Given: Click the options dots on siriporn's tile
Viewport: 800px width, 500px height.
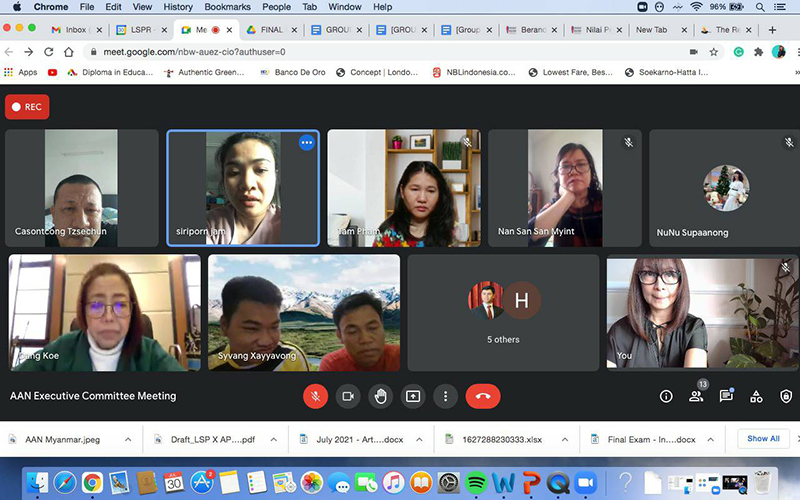Looking at the screenshot, I should [306, 143].
